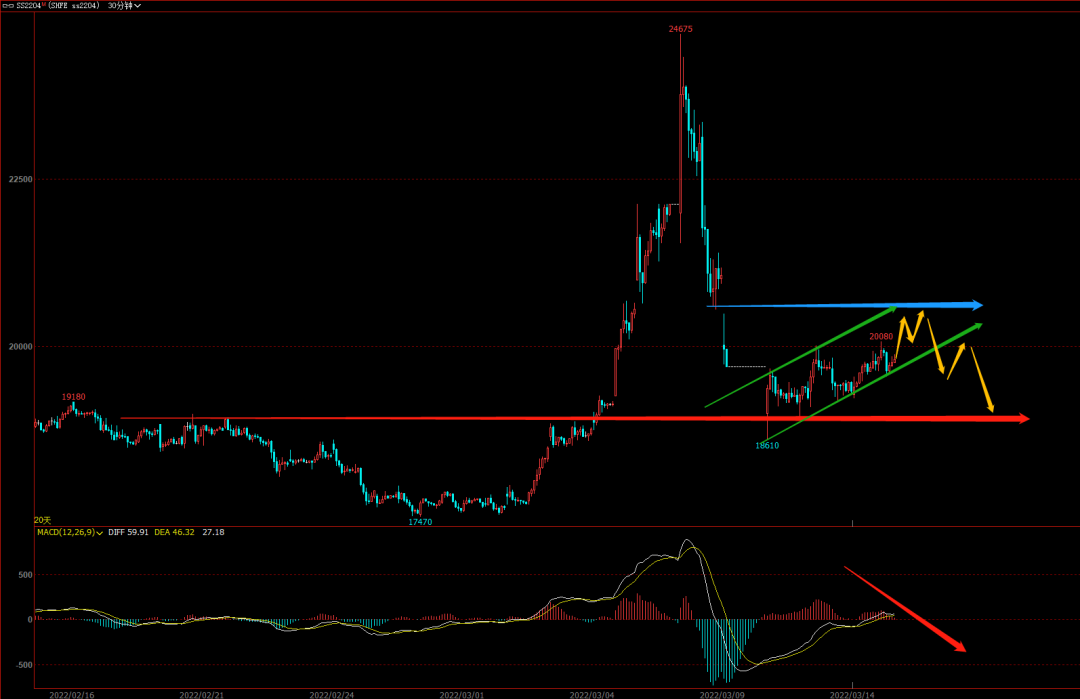This screenshot has width=1080, height=699.
Task: Click the (SHFE ss2204) exchange label
Action: (x=74, y=6)
